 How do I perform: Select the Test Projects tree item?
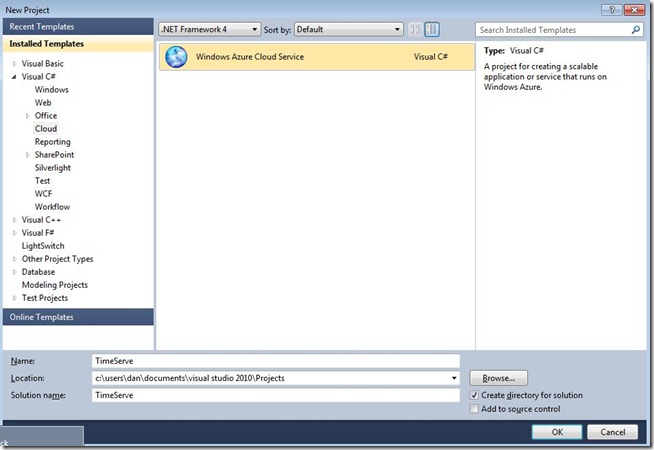[45, 298]
